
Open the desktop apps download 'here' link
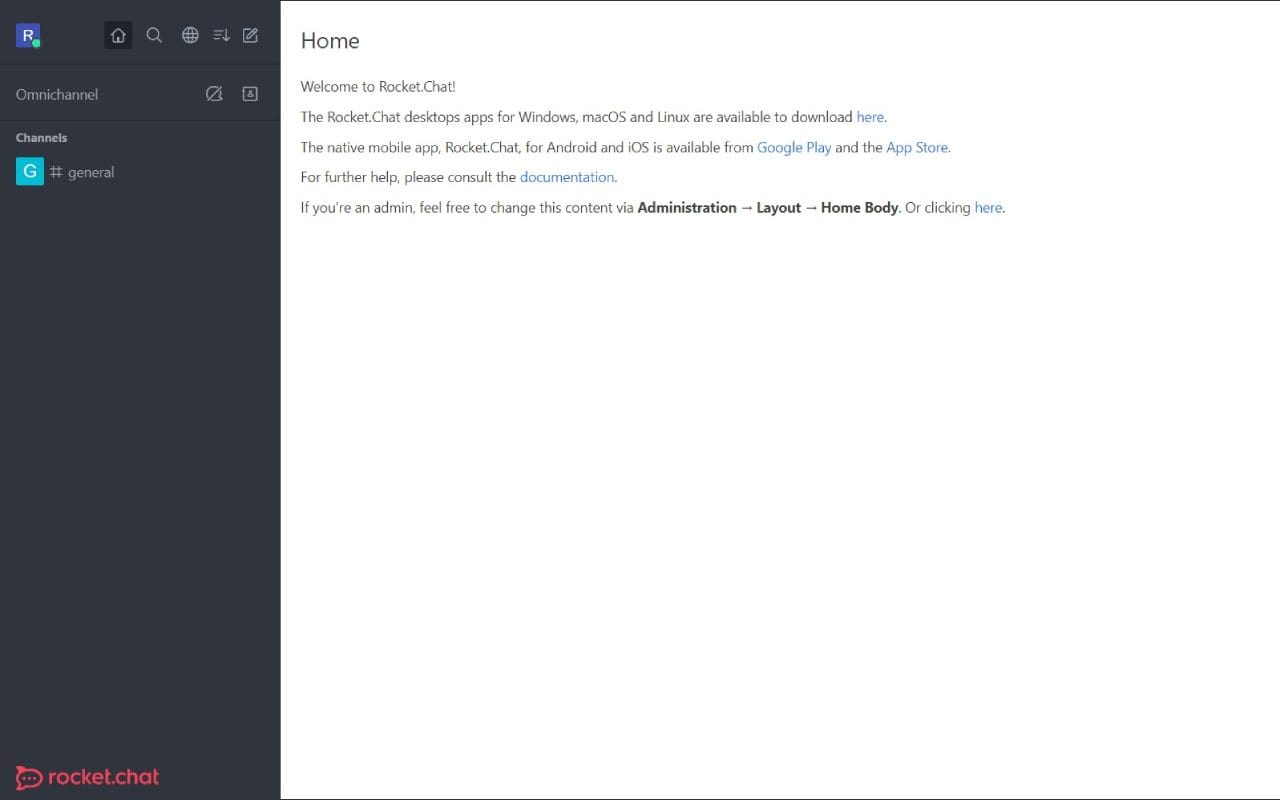click(x=869, y=117)
